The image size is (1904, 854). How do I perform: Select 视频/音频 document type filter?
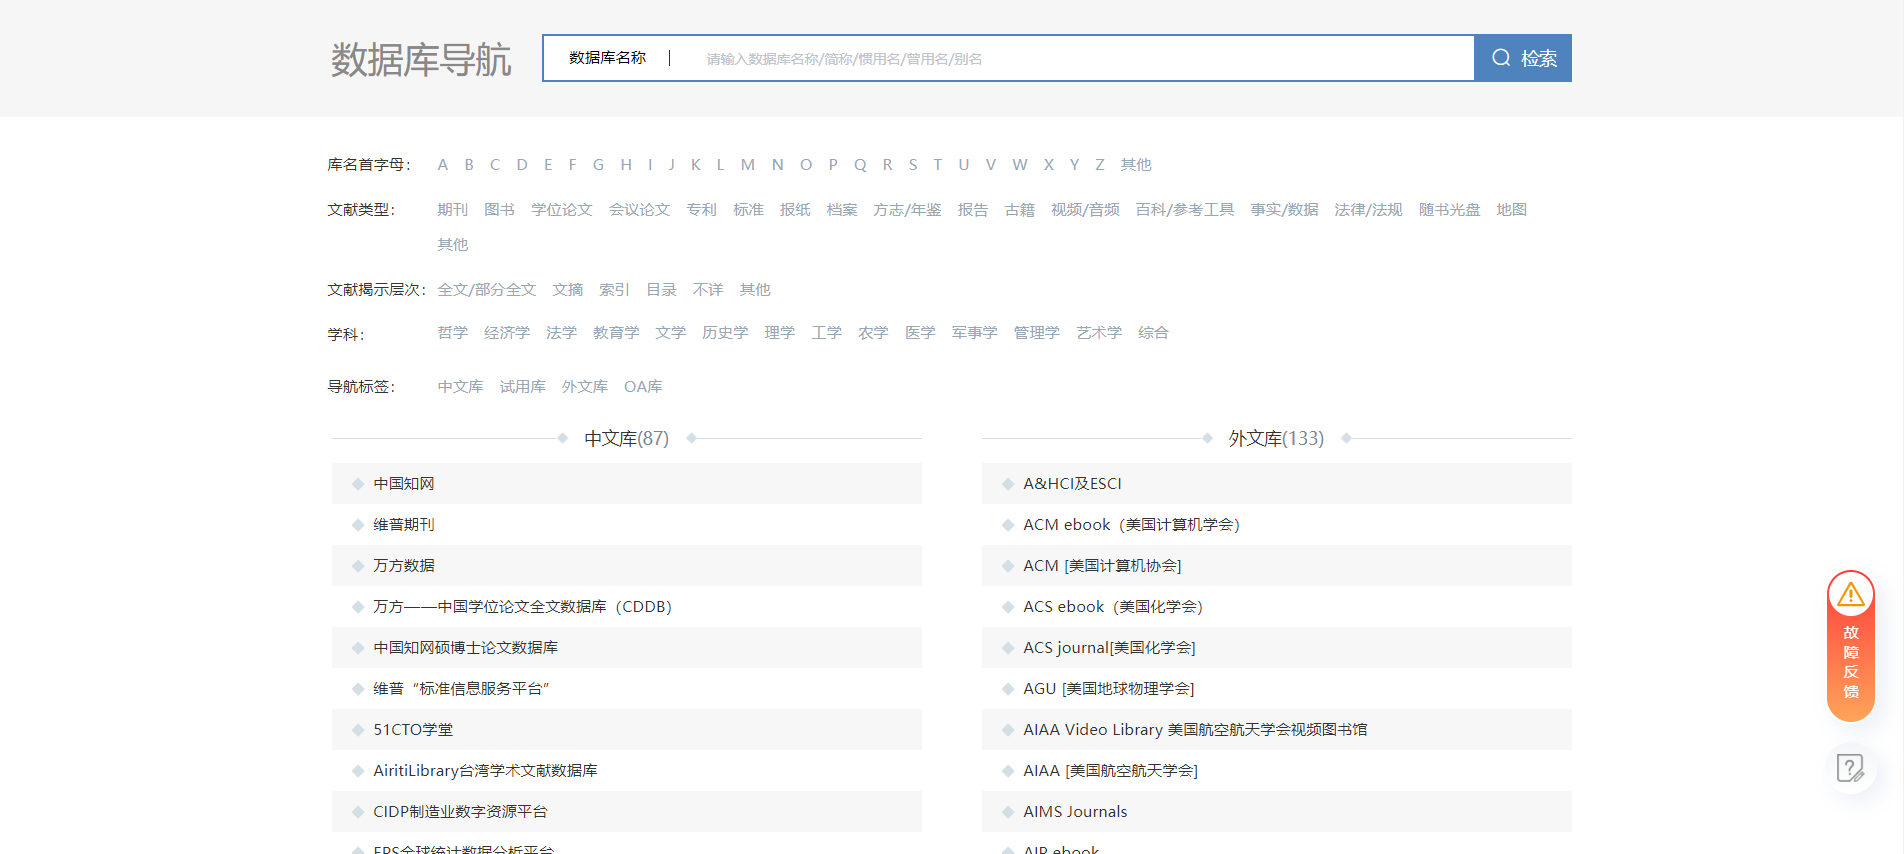click(1084, 210)
